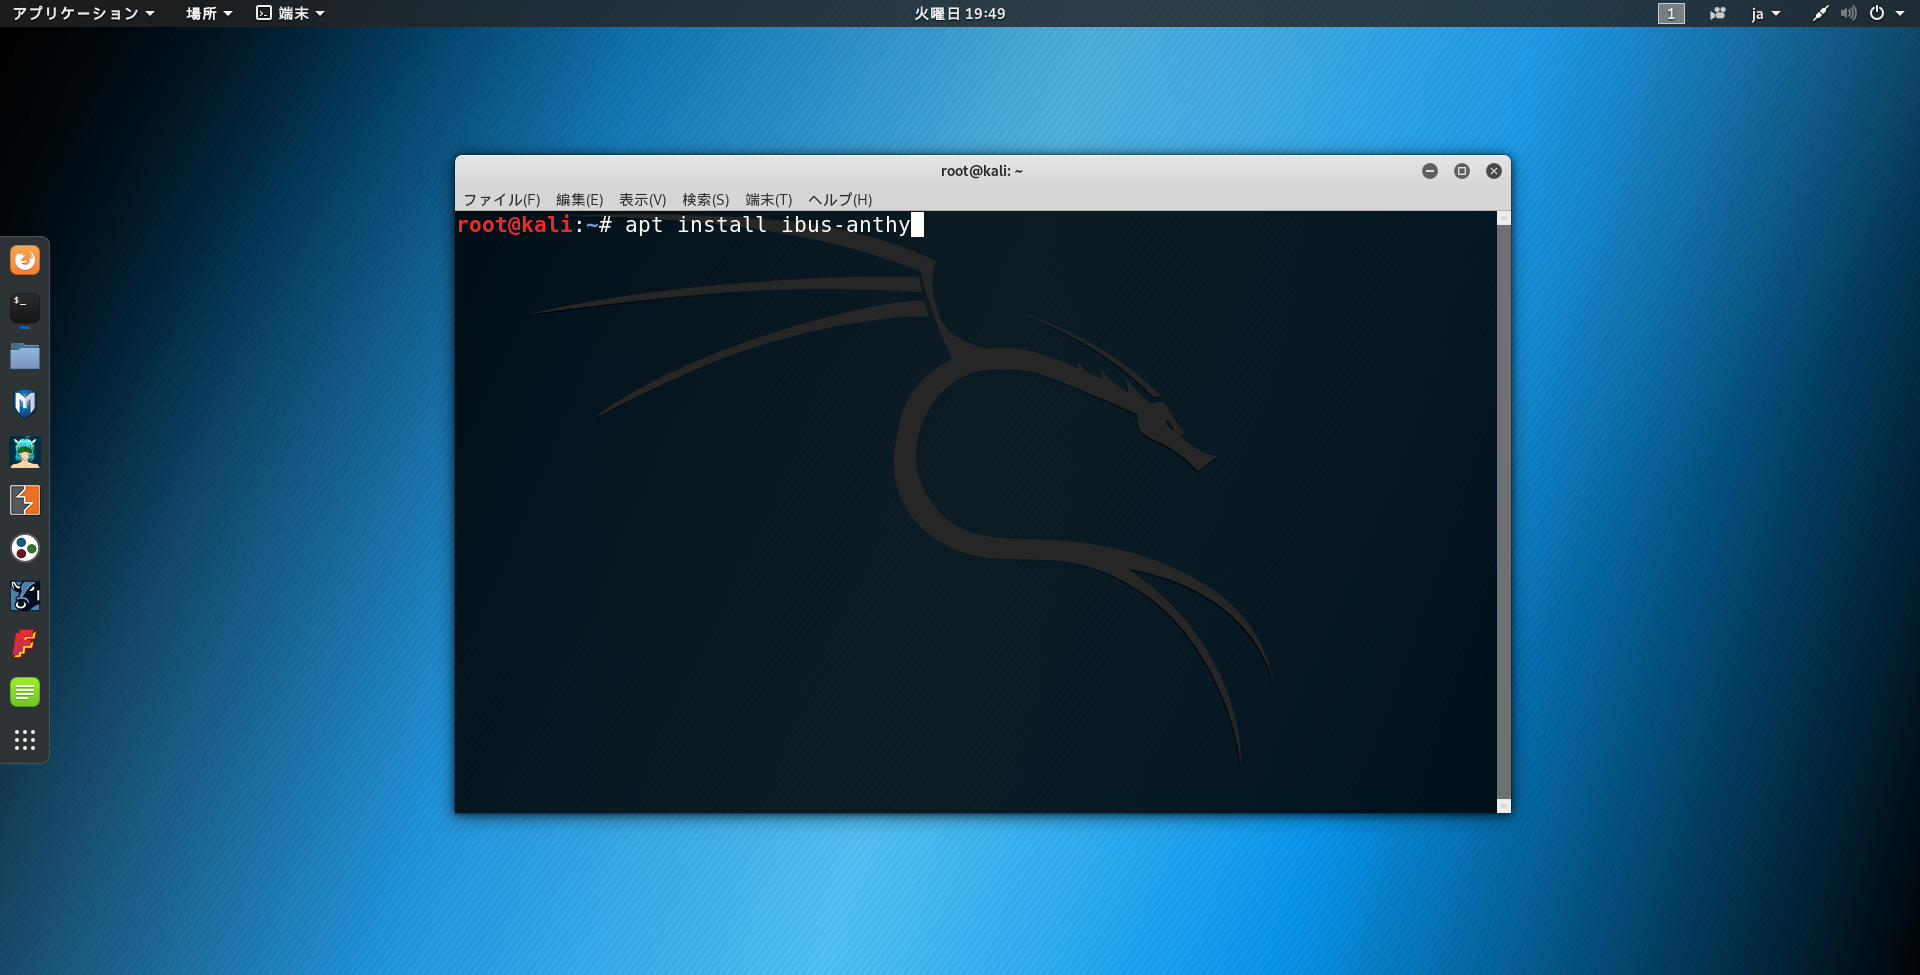The image size is (1920, 975).
Task: Click the volume speaker icon
Action: click(x=1848, y=13)
